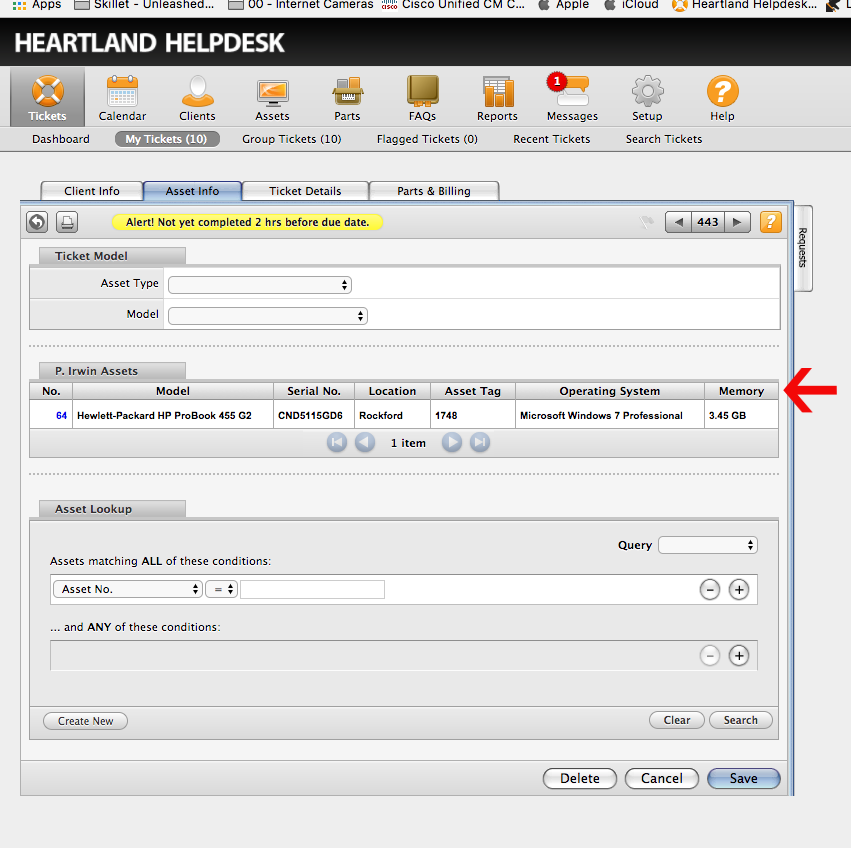Click the refresh circular arrow icon
The image size is (851, 848).
pos(37,222)
